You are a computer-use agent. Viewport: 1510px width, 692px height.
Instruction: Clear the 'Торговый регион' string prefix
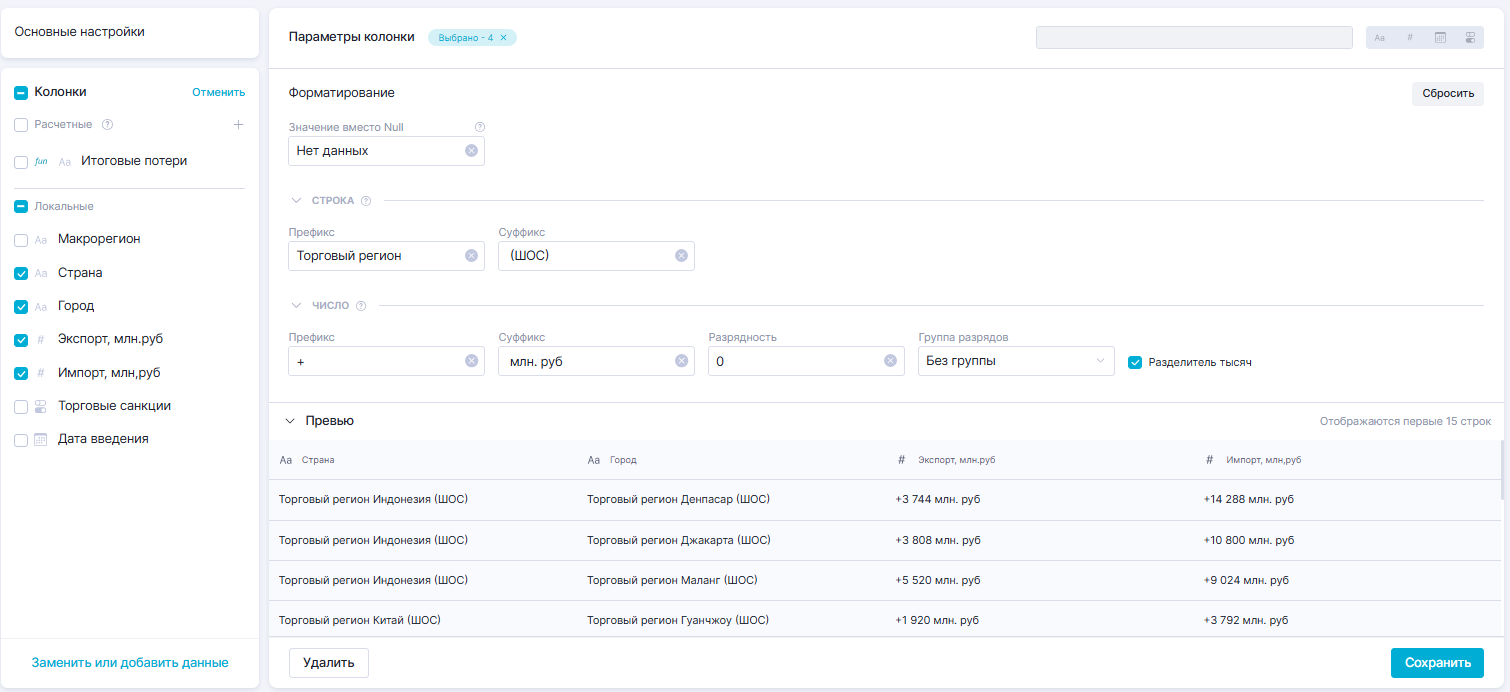click(x=471, y=256)
